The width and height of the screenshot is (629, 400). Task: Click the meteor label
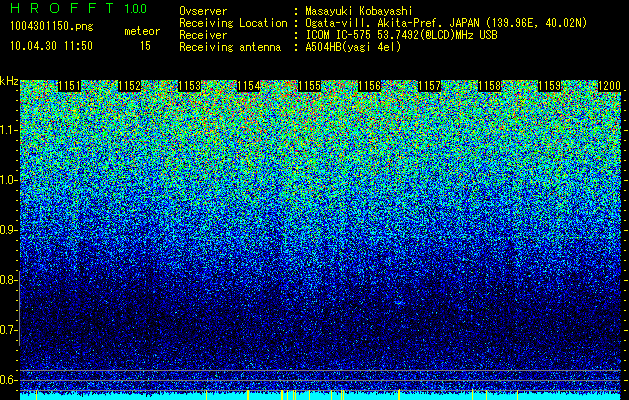coord(142,31)
